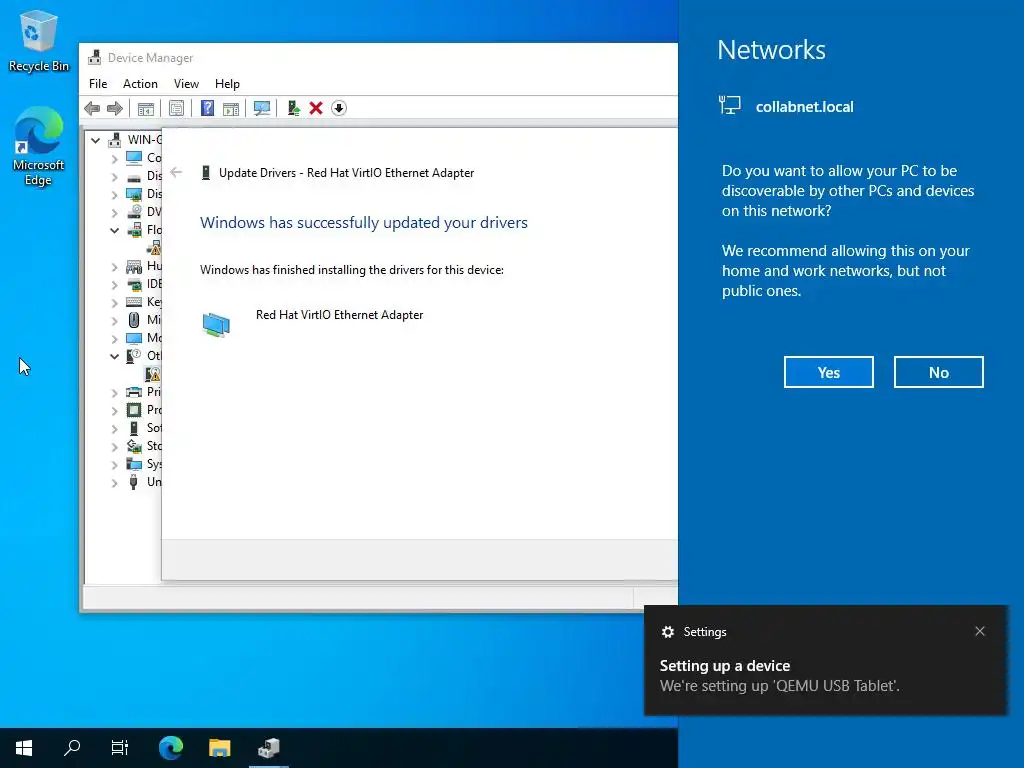The height and width of the screenshot is (768, 1024).
Task: Select the System devices category icon
Action: (134, 464)
